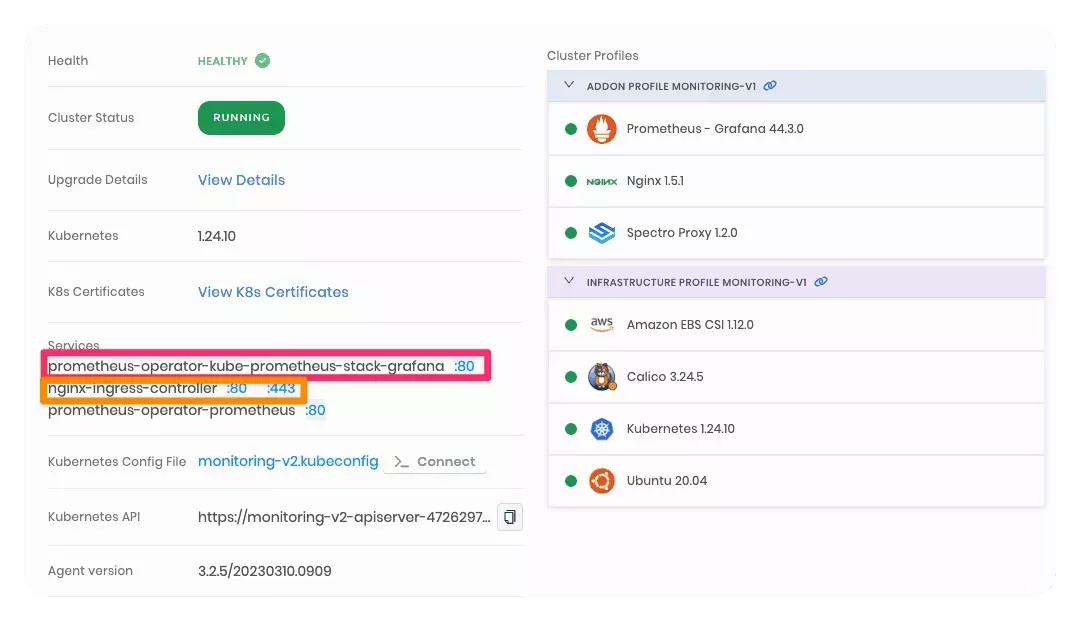The height and width of the screenshot is (621, 1080).
Task: Open the monitoring-v2.kubeconfig file link
Action: click(x=288, y=461)
